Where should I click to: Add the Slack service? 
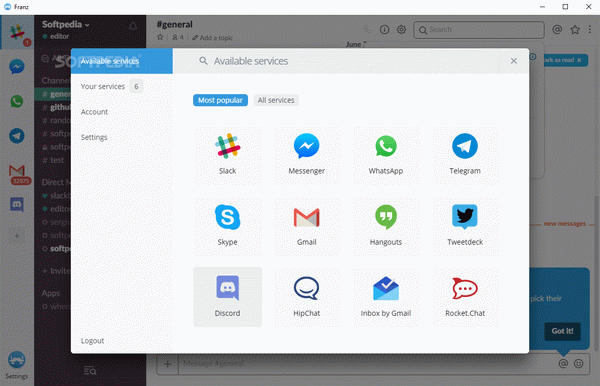(227, 155)
